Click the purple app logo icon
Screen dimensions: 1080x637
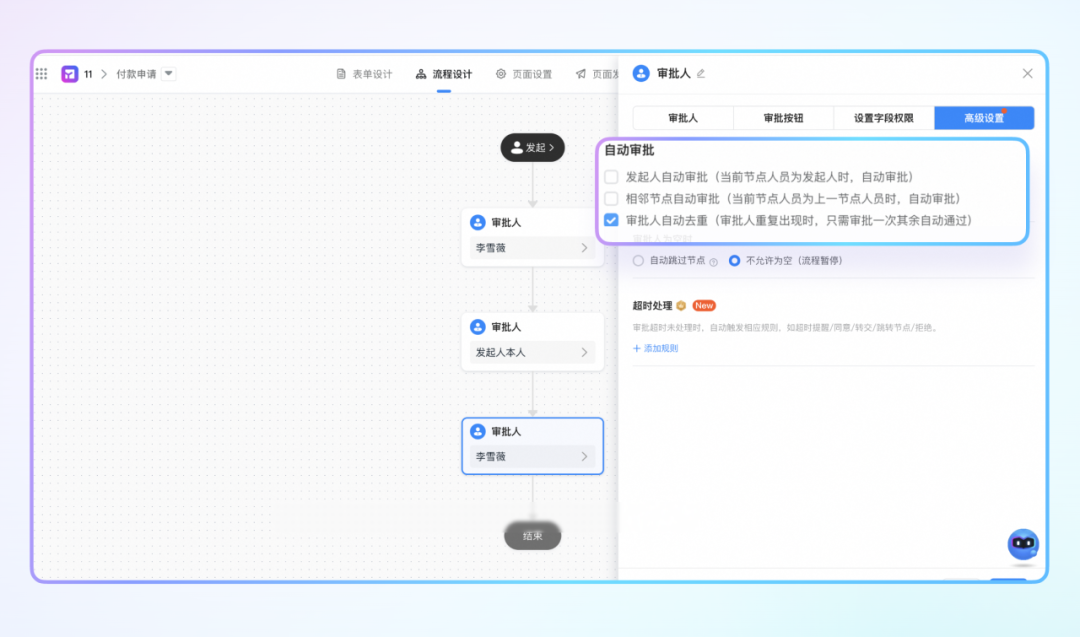(70, 74)
